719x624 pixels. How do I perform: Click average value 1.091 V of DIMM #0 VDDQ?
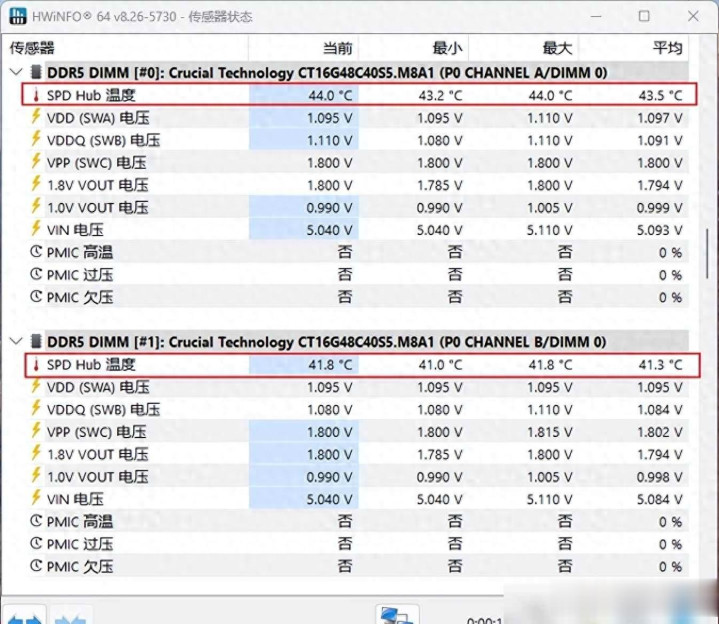pos(660,141)
